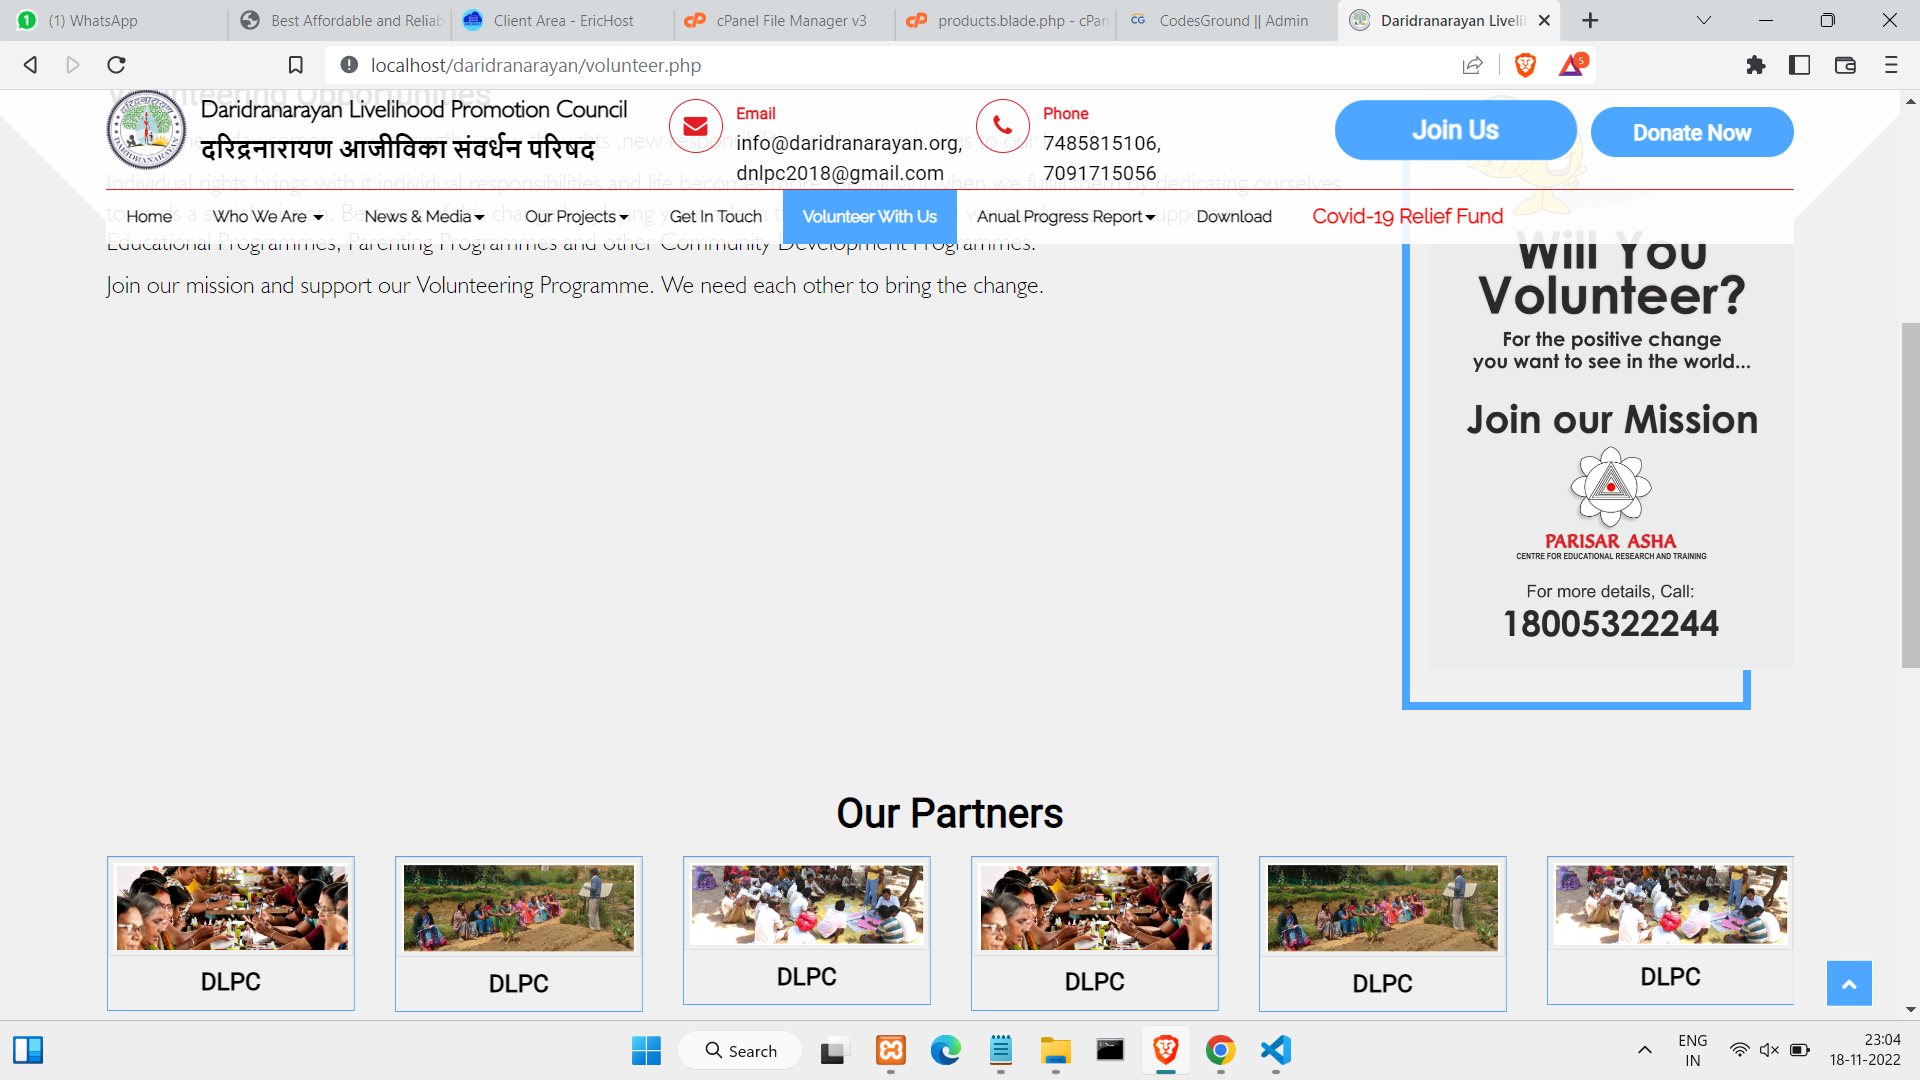Click the red email envelope icon
Screen dimensions: 1920x1080
coord(695,126)
